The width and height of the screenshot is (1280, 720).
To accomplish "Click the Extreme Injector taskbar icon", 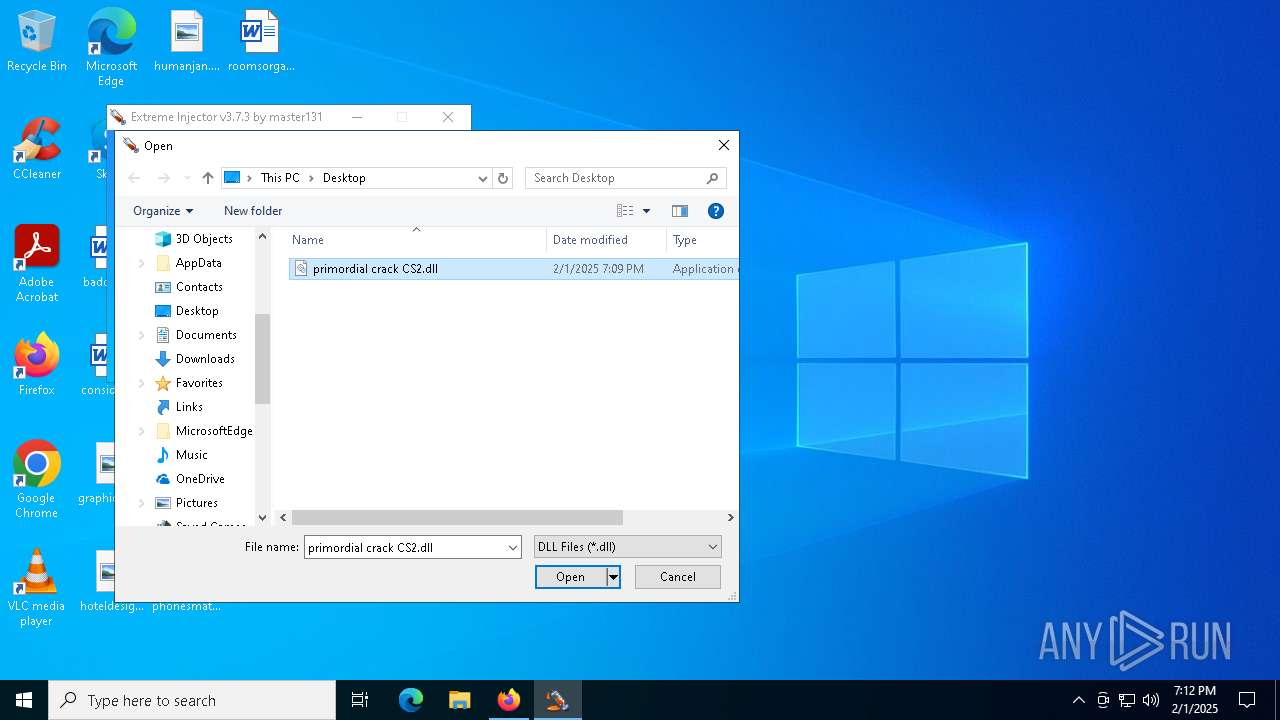I will tap(558, 700).
